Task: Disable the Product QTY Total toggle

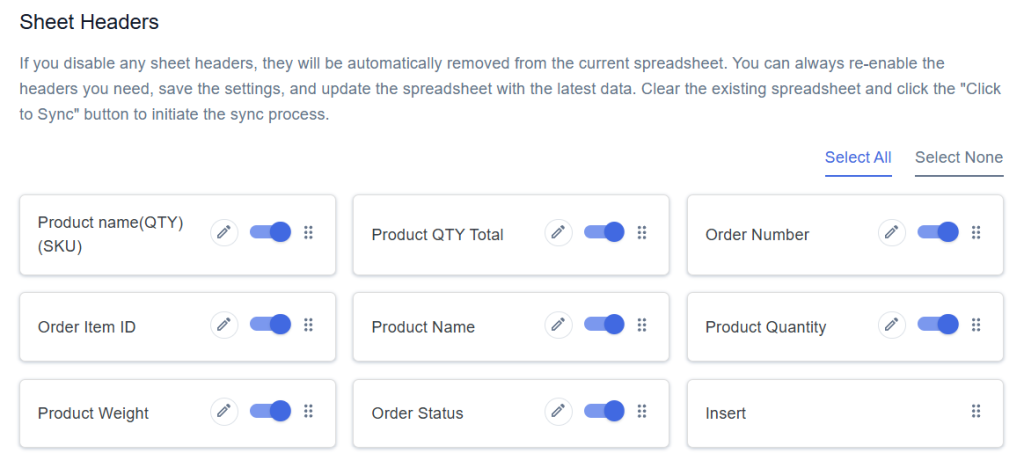Action: tap(604, 232)
